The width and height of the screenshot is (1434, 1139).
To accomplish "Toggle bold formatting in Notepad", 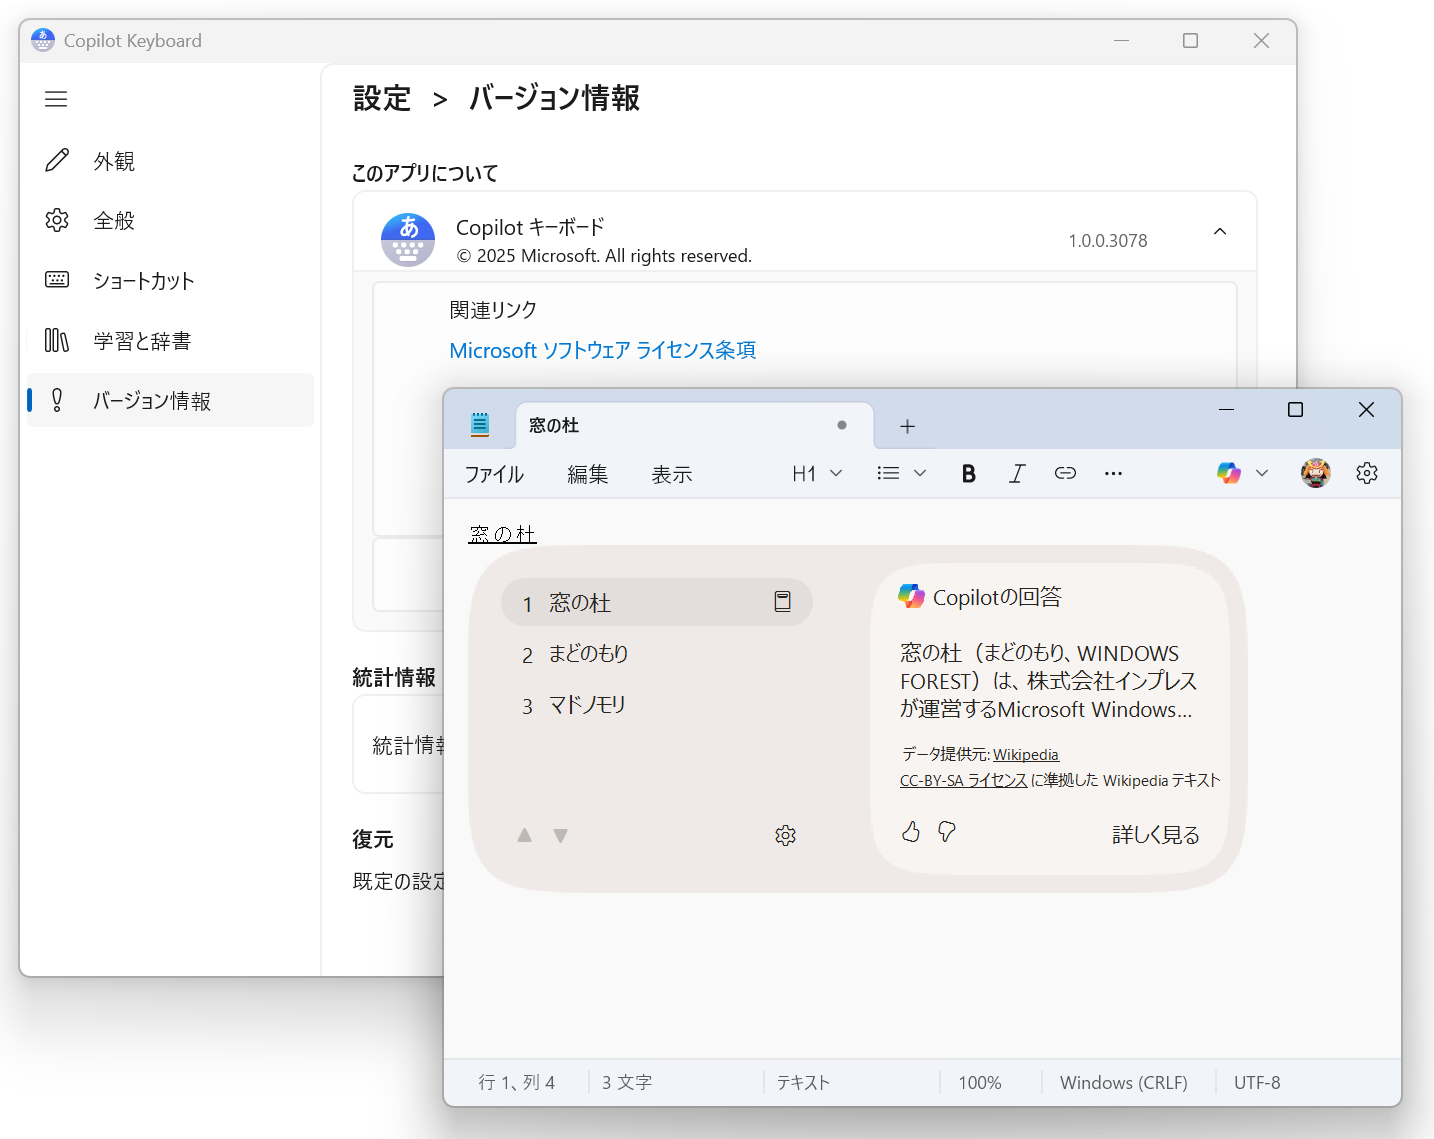I will click(967, 473).
